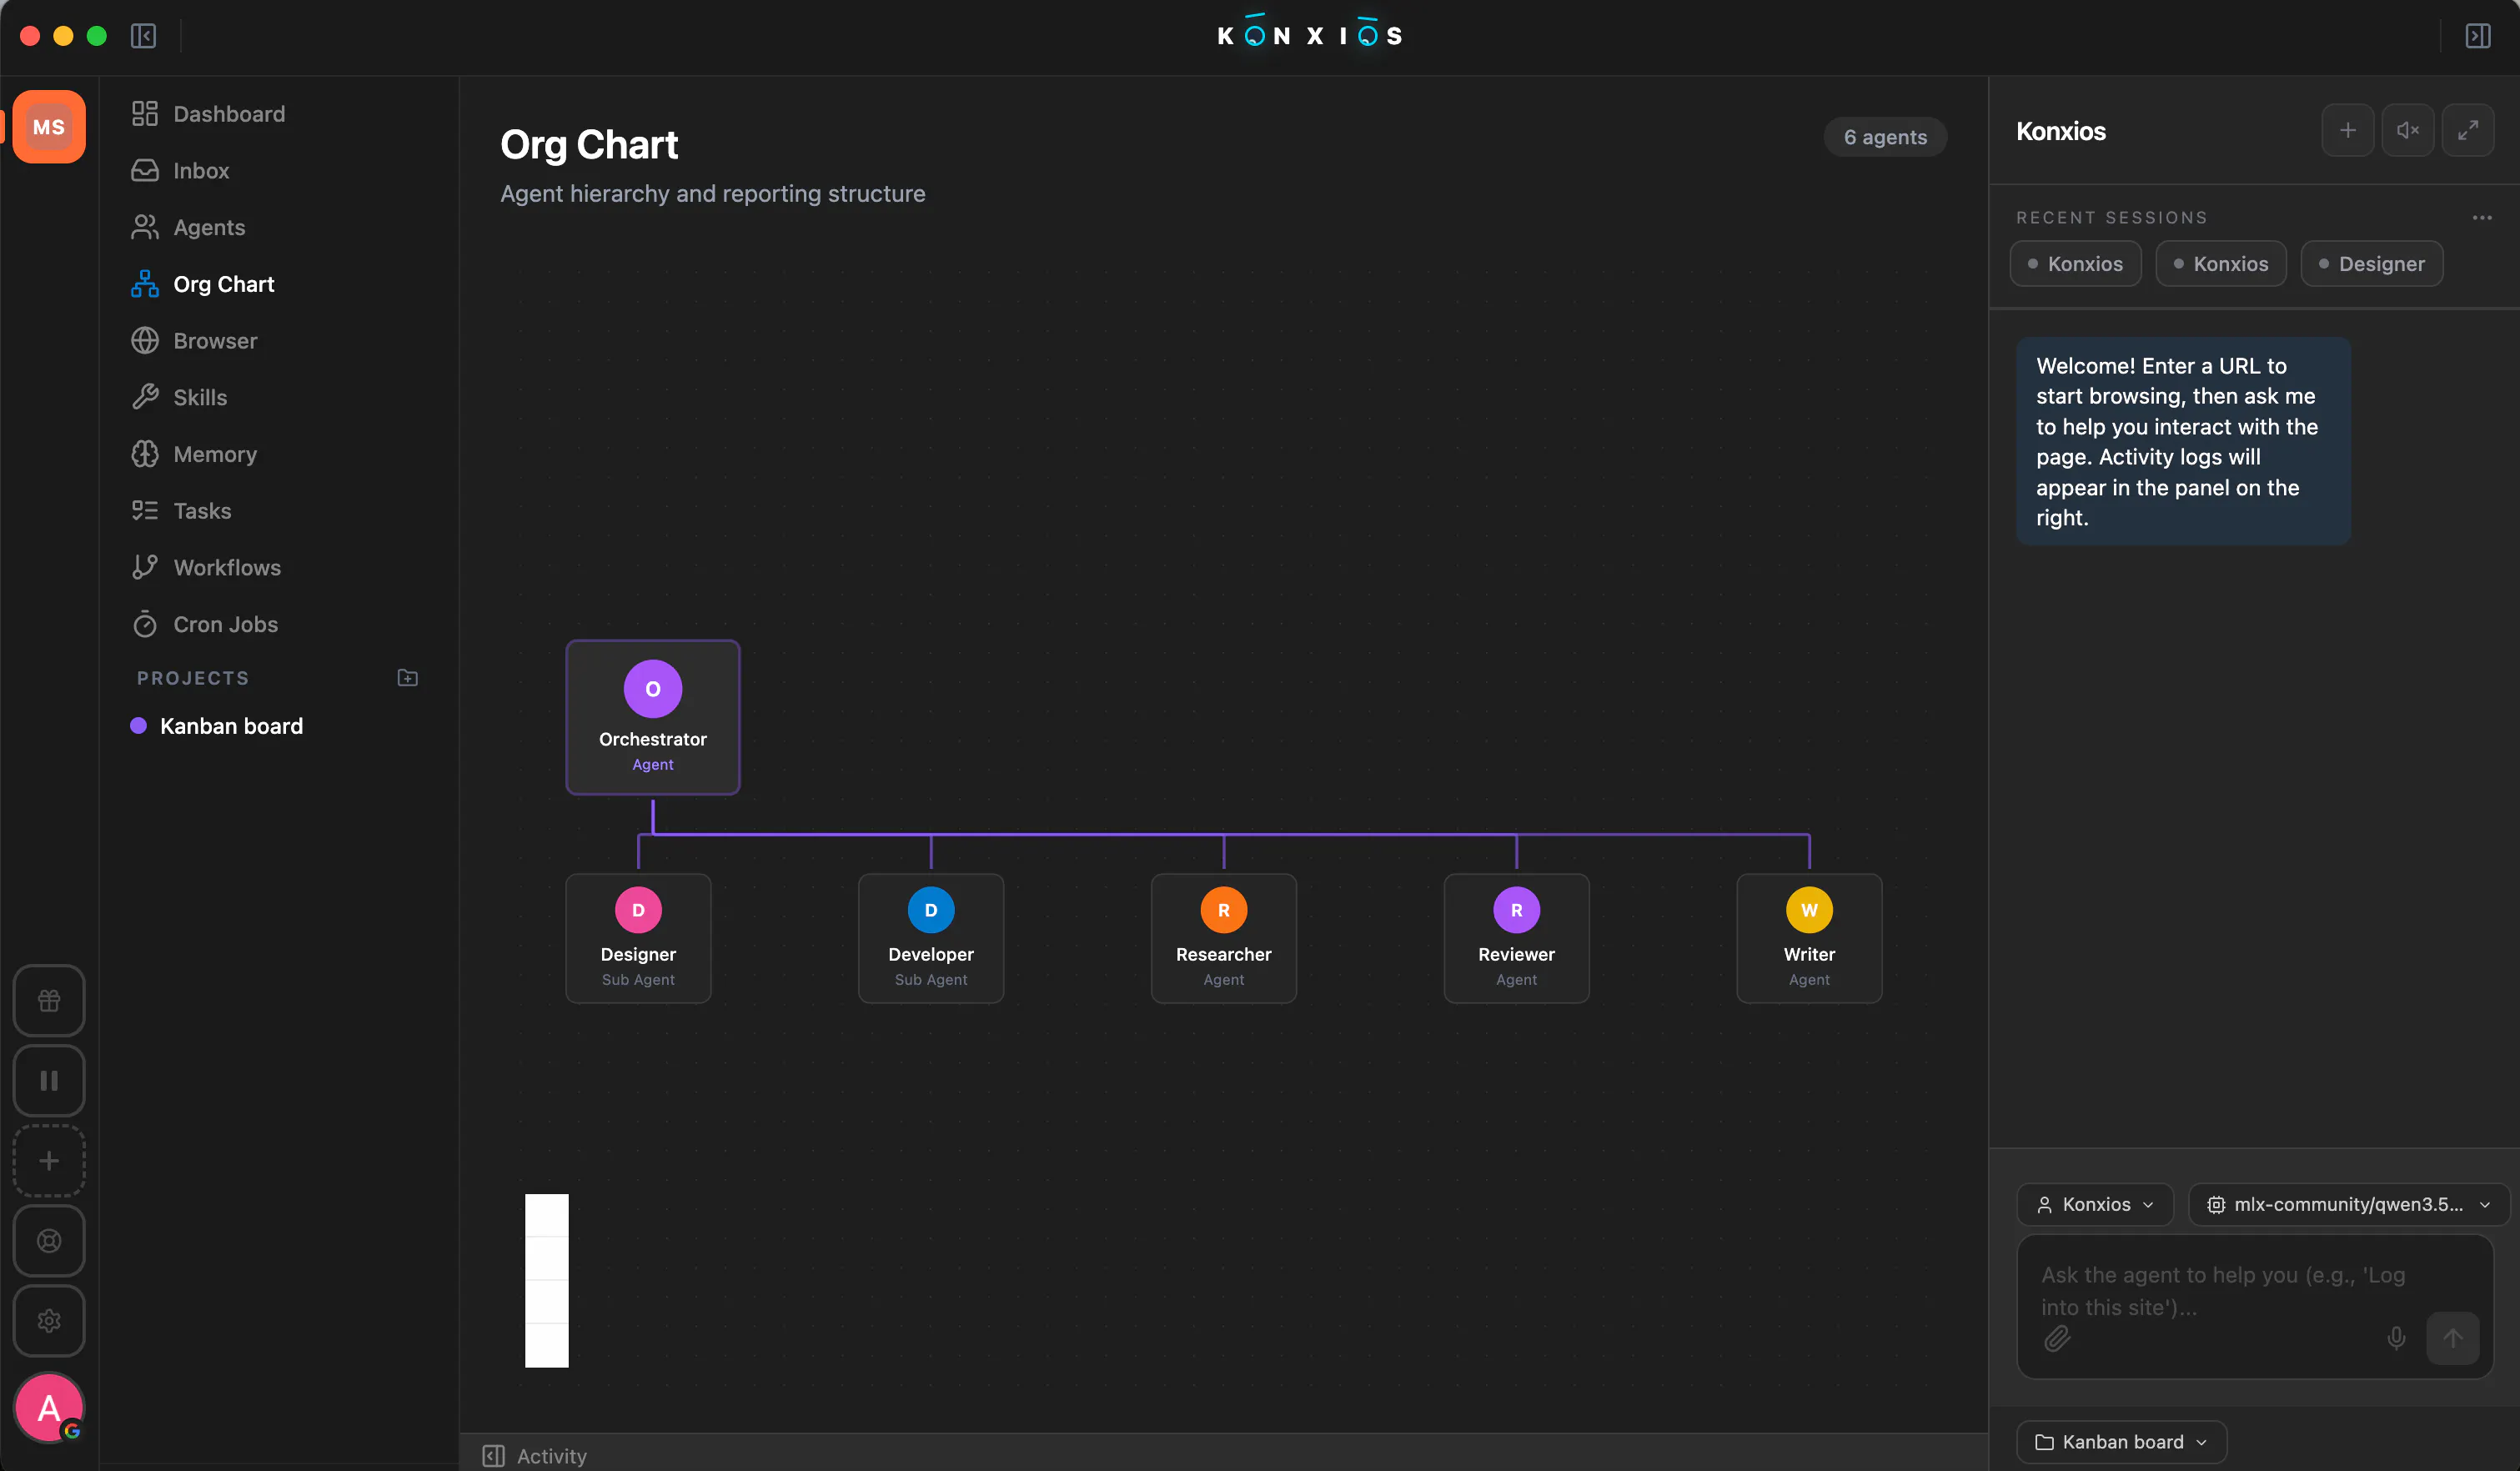Open the mlx-community model dropdown
Image resolution: width=2520 pixels, height=1471 pixels.
click(x=2349, y=1204)
